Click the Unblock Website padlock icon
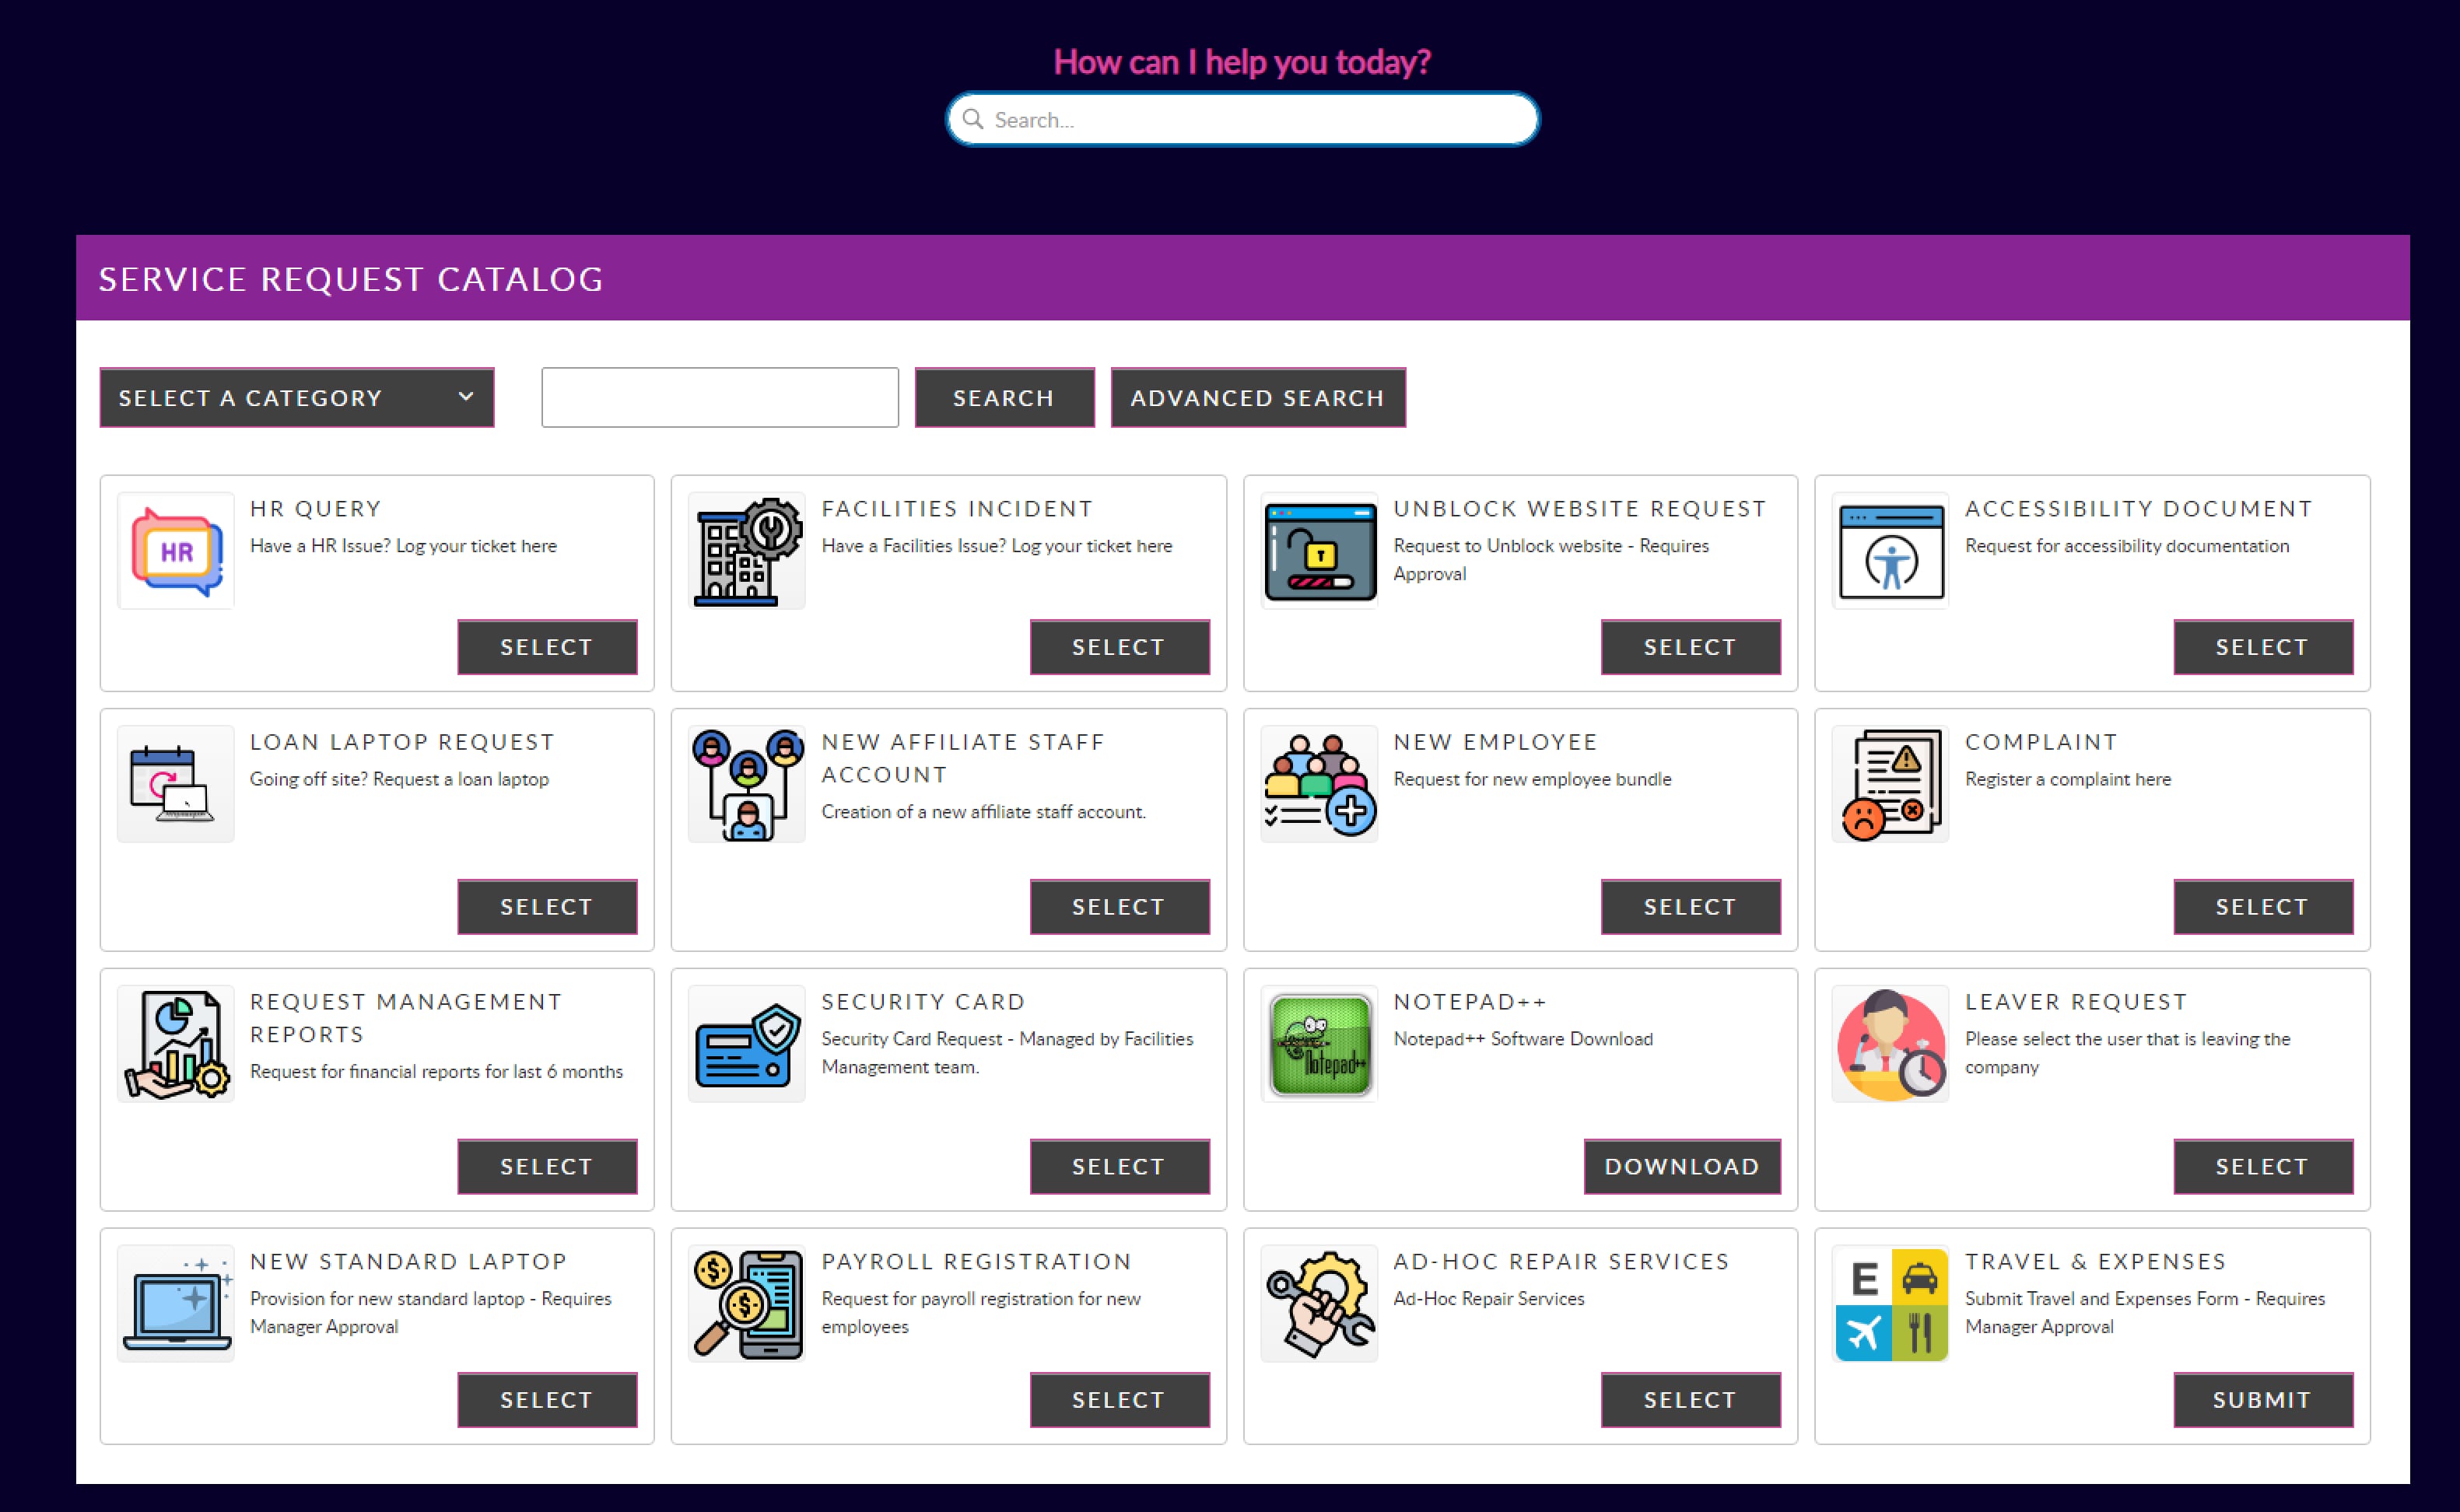Viewport: 2460px width, 1512px height. [x=1319, y=551]
